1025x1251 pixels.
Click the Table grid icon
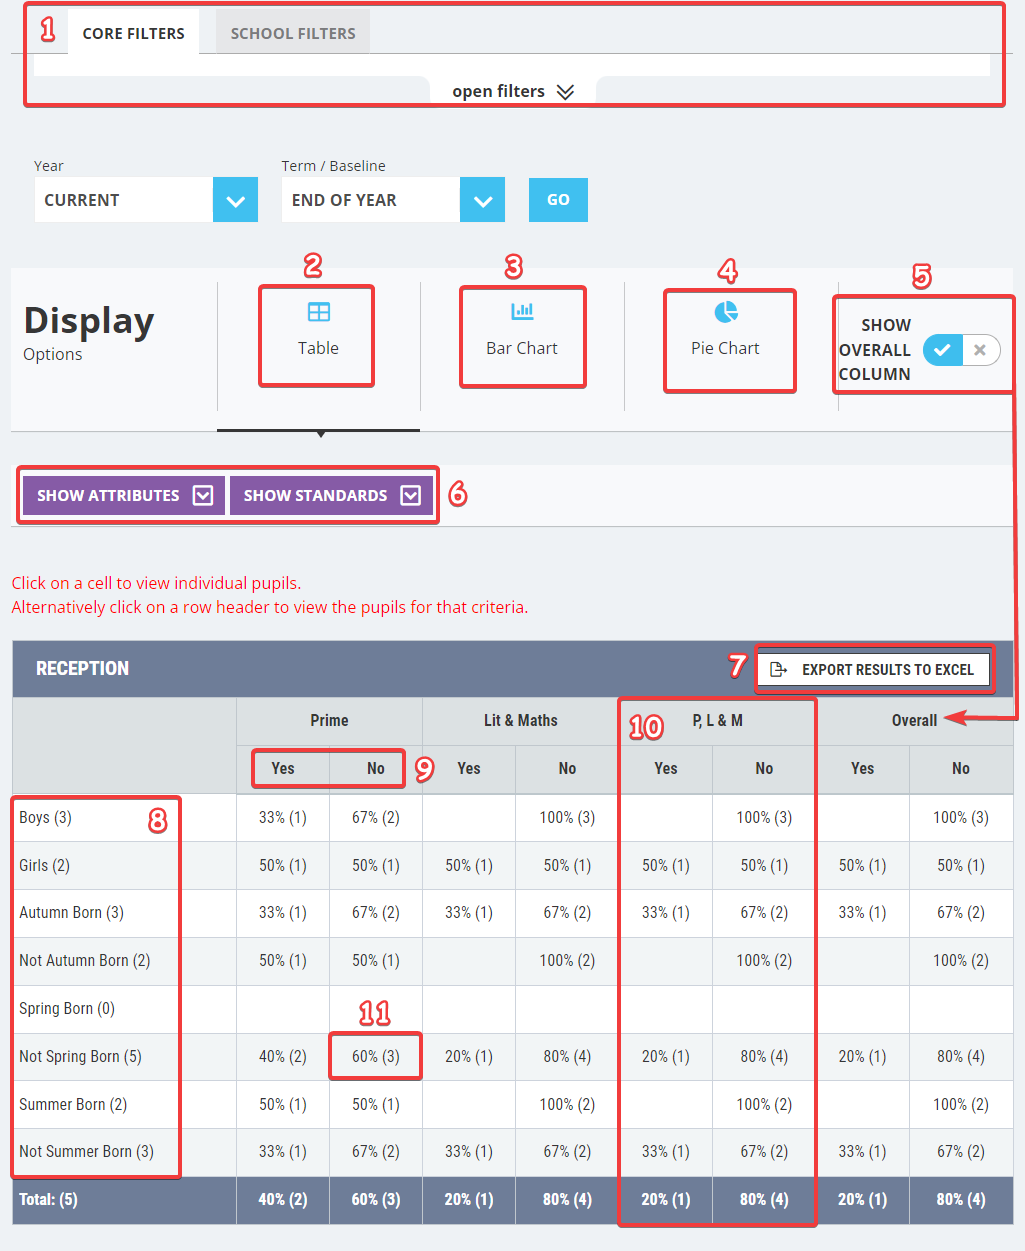pos(318,312)
